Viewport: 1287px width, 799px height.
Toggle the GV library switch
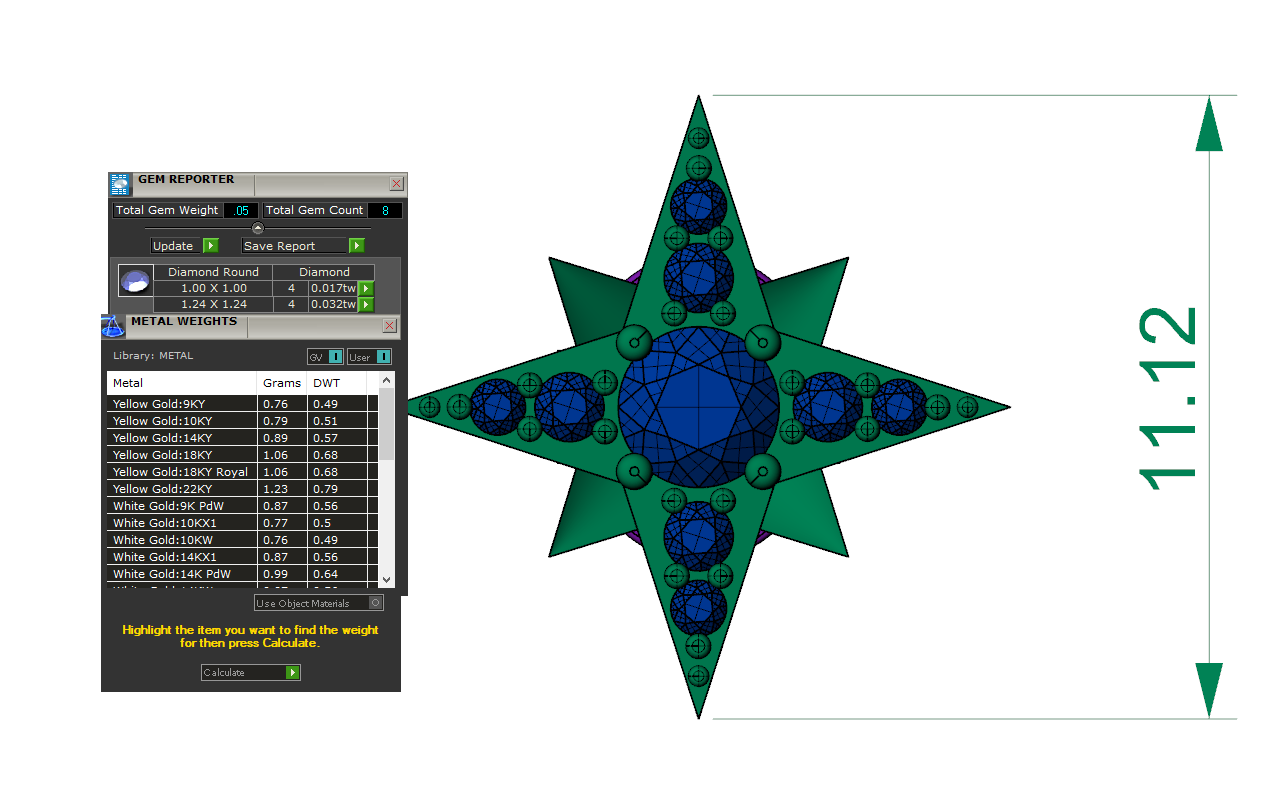click(x=335, y=357)
